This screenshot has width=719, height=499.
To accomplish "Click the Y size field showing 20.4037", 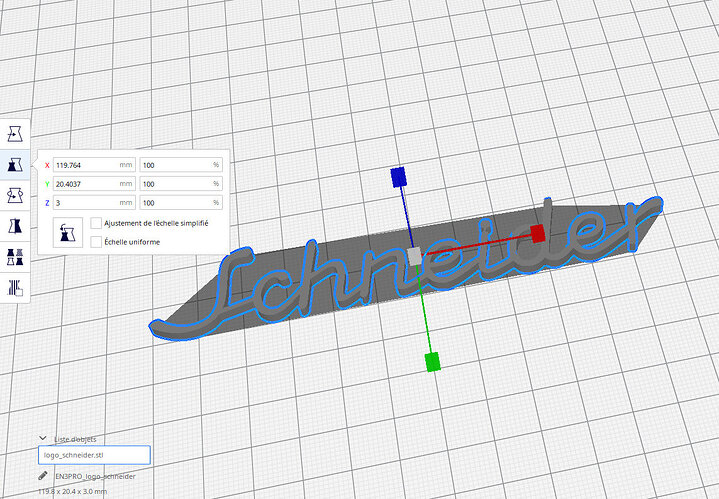I will click(x=94, y=183).
